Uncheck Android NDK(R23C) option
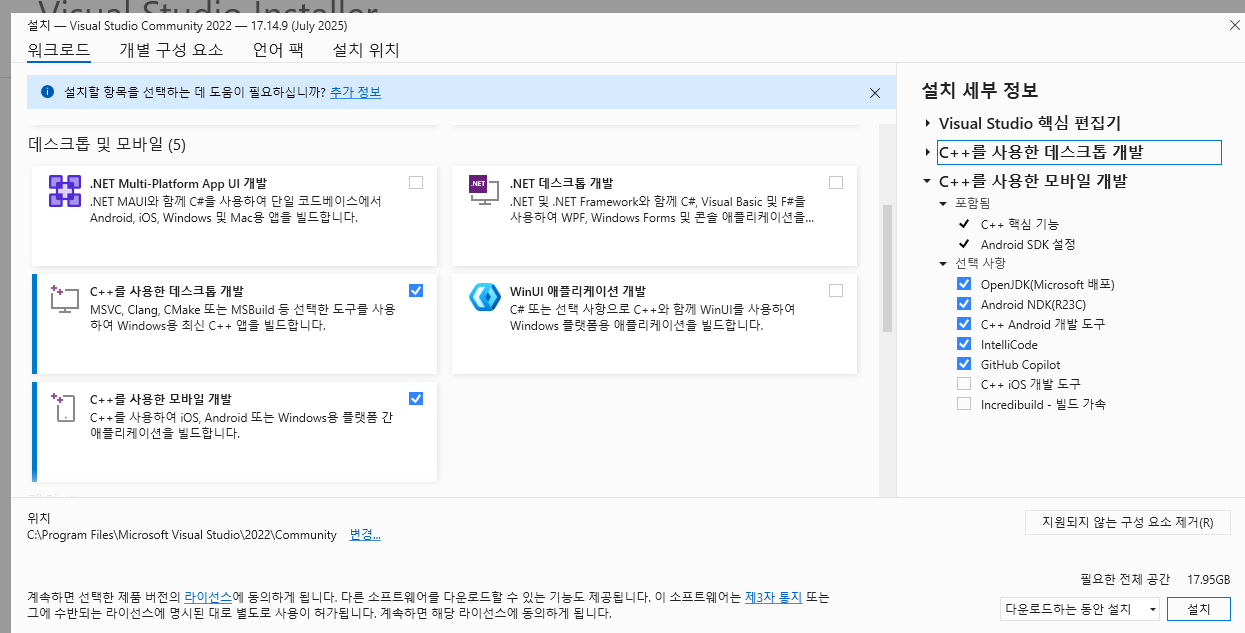The width and height of the screenshot is (1245, 633). coord(964,304)
